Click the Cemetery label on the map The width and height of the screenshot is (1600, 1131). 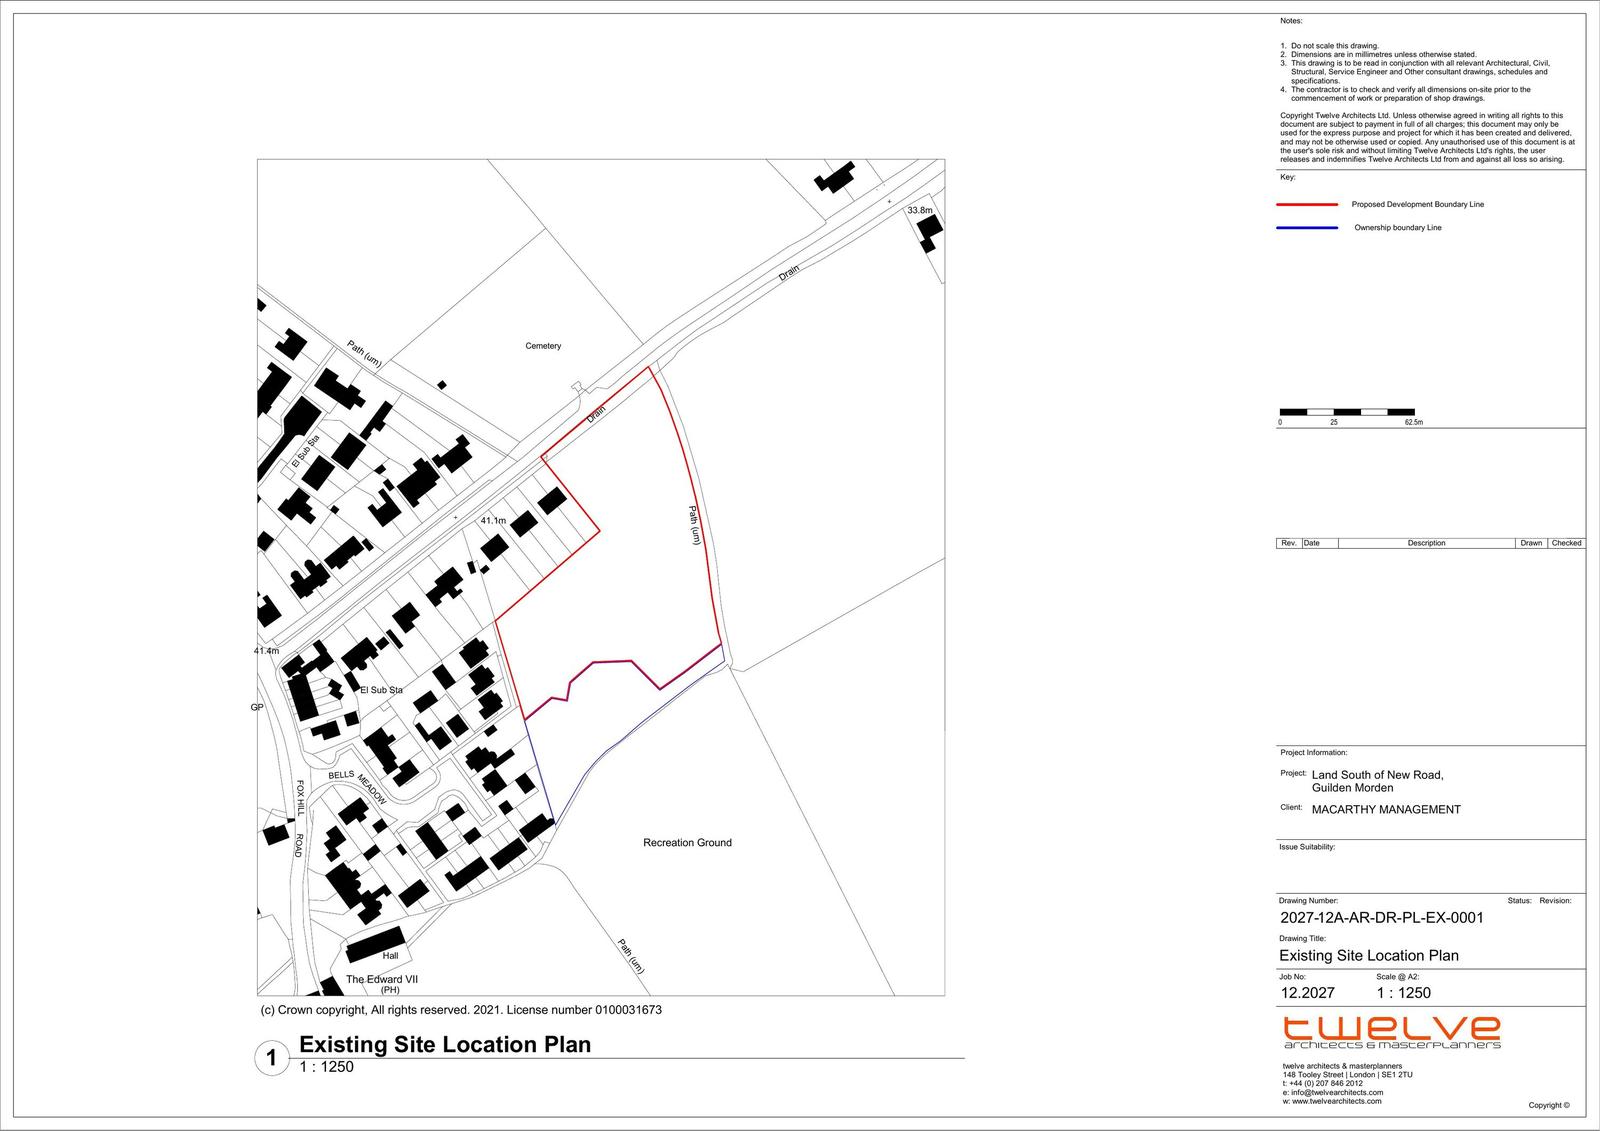(x=543, y=346)
